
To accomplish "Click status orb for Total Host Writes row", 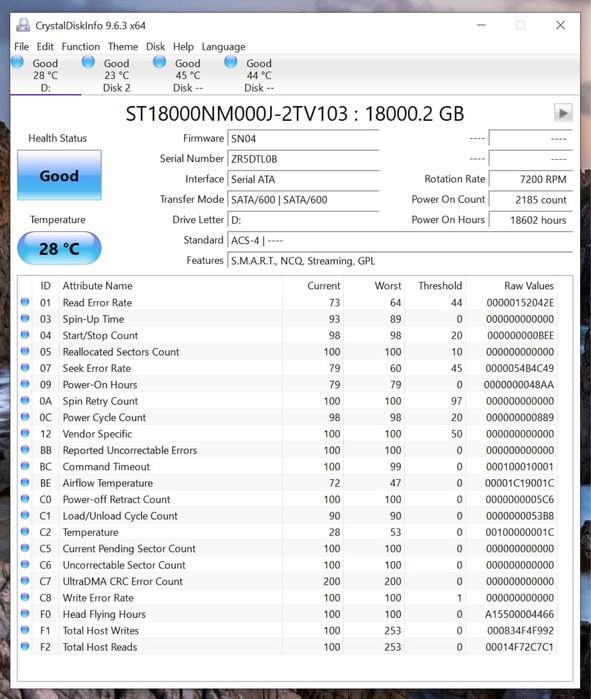I will point(25,630).
